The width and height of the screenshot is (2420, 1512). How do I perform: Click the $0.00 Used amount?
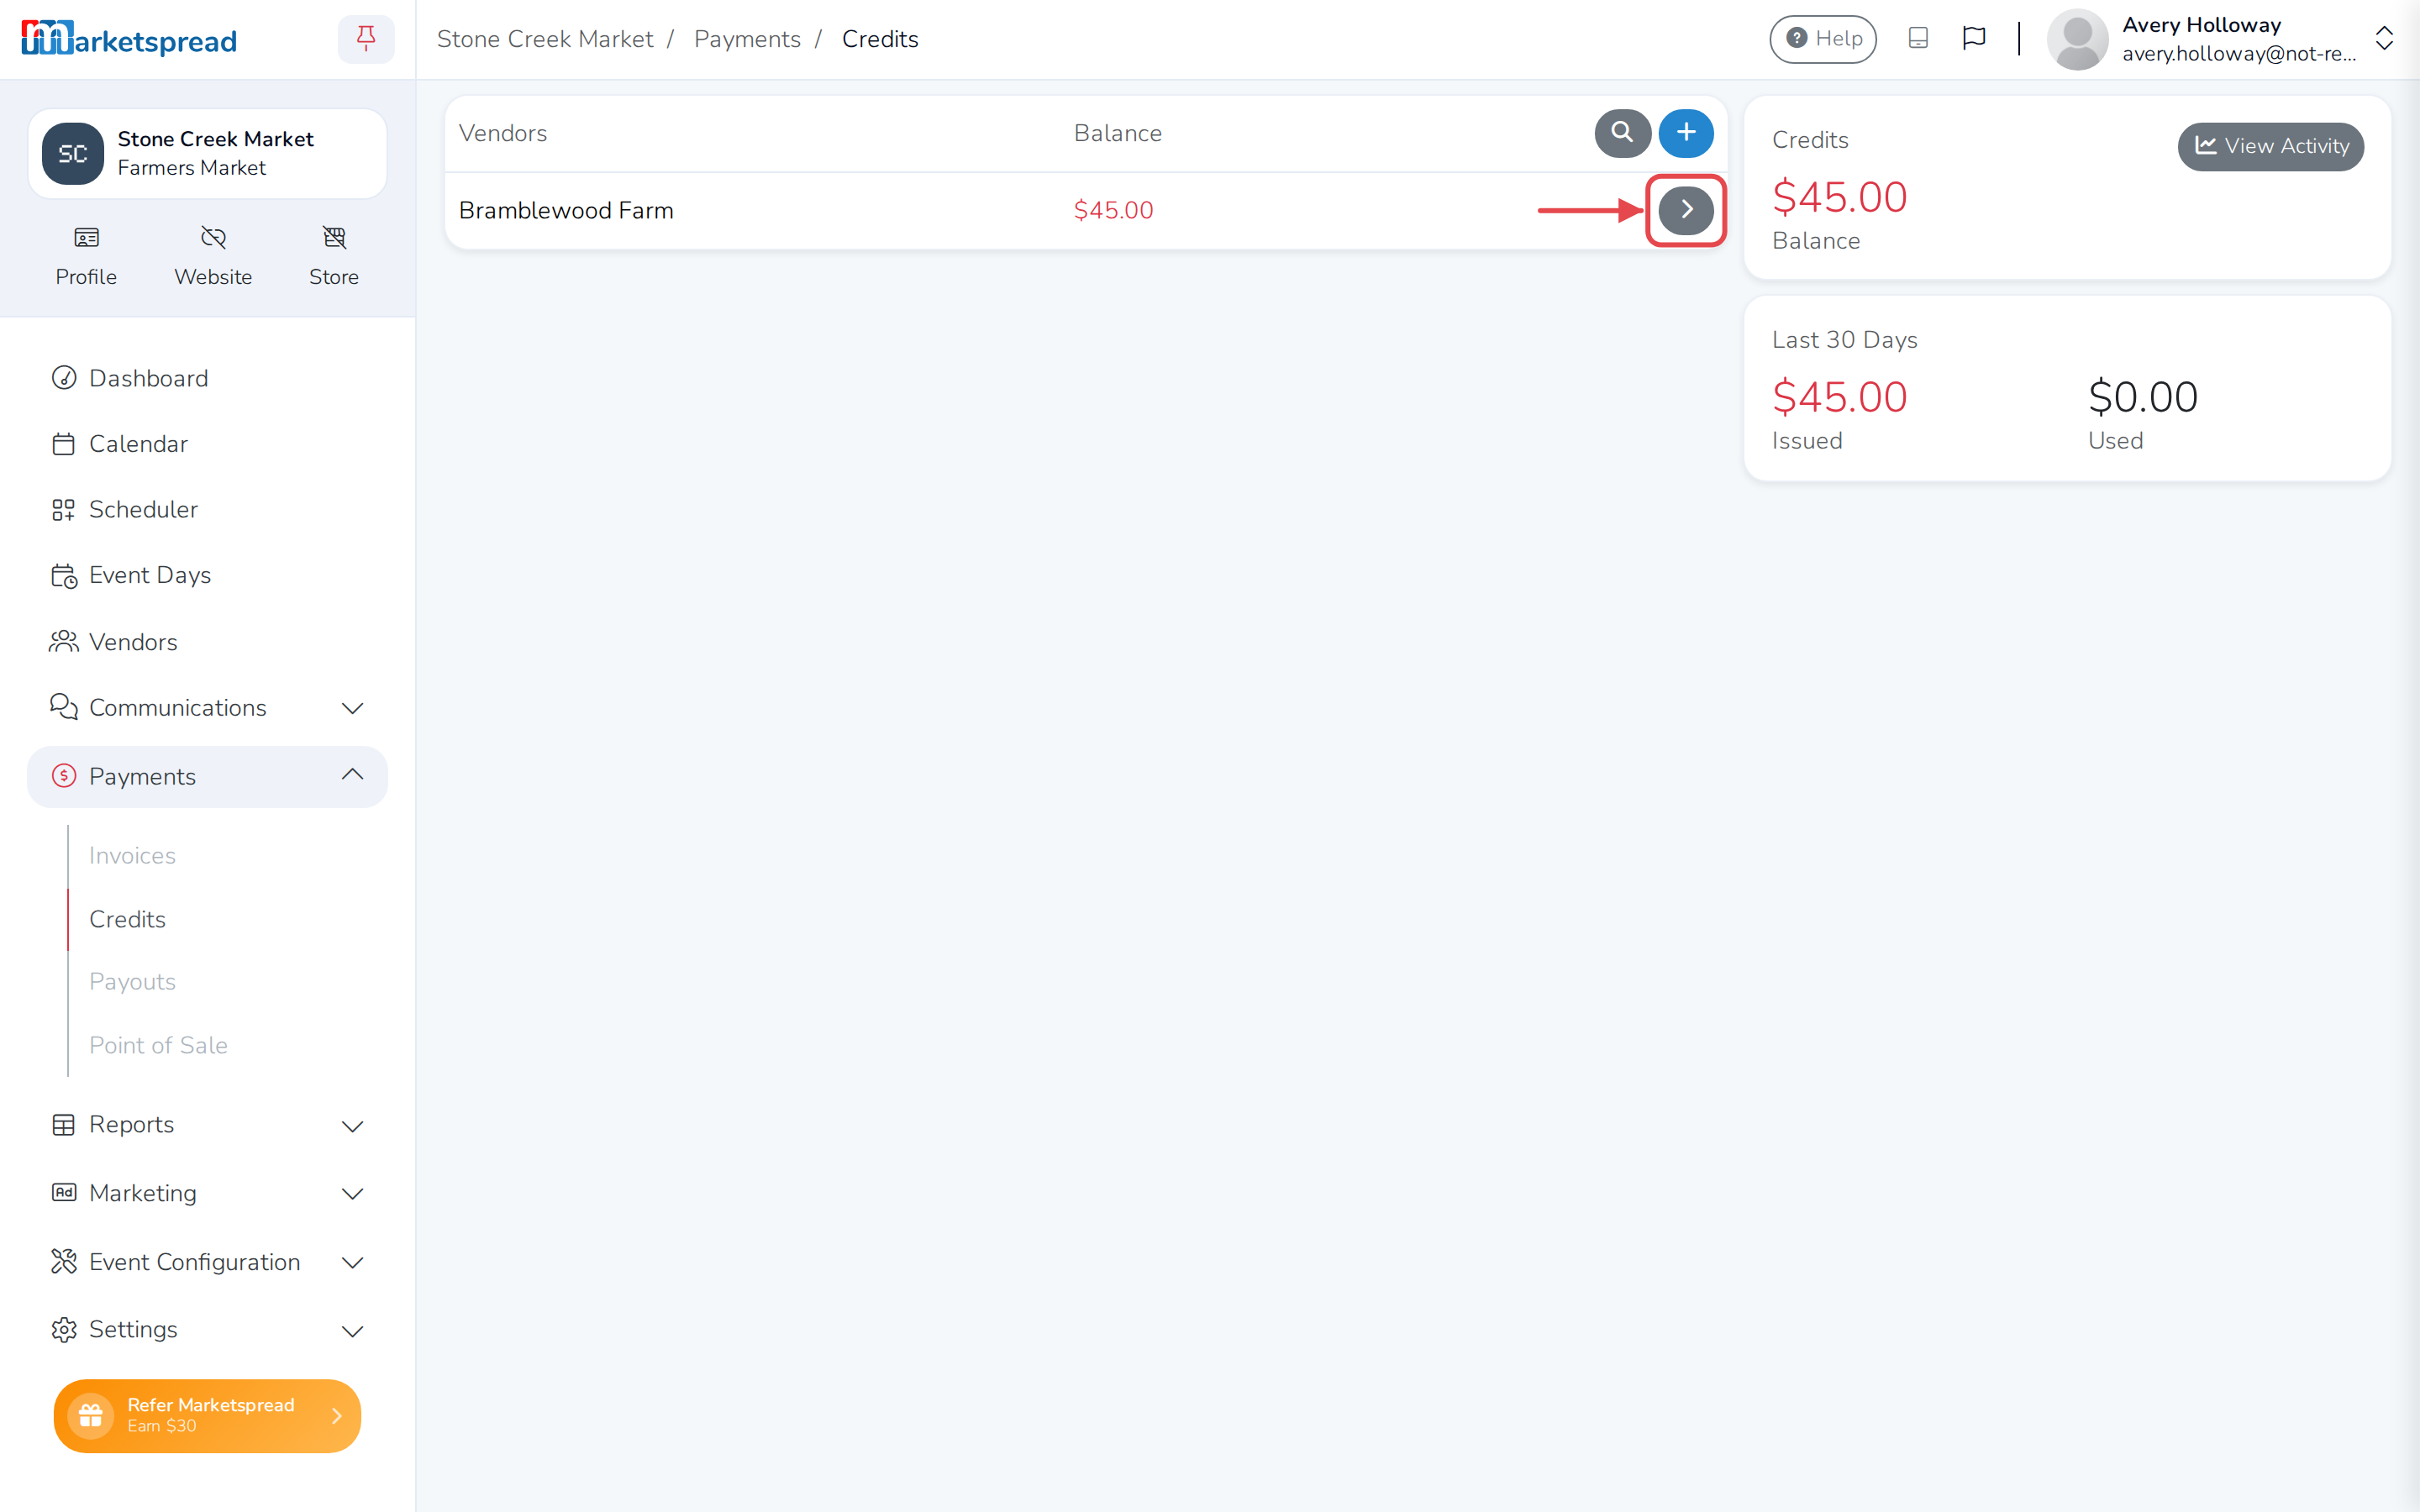pyautogui.click(x=2142, y=397)
